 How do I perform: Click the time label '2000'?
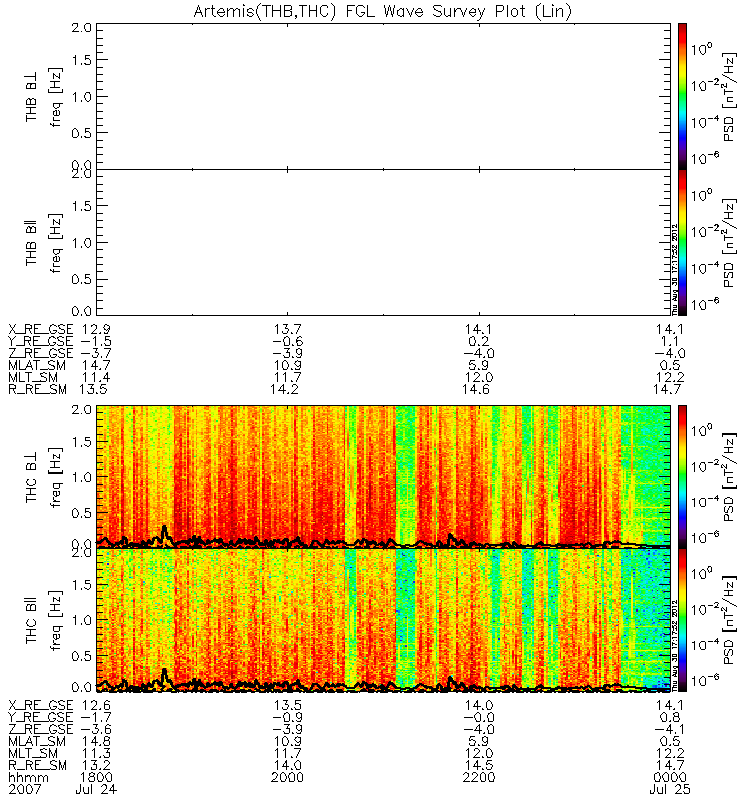pyautogui.click(x=288, y=778)
